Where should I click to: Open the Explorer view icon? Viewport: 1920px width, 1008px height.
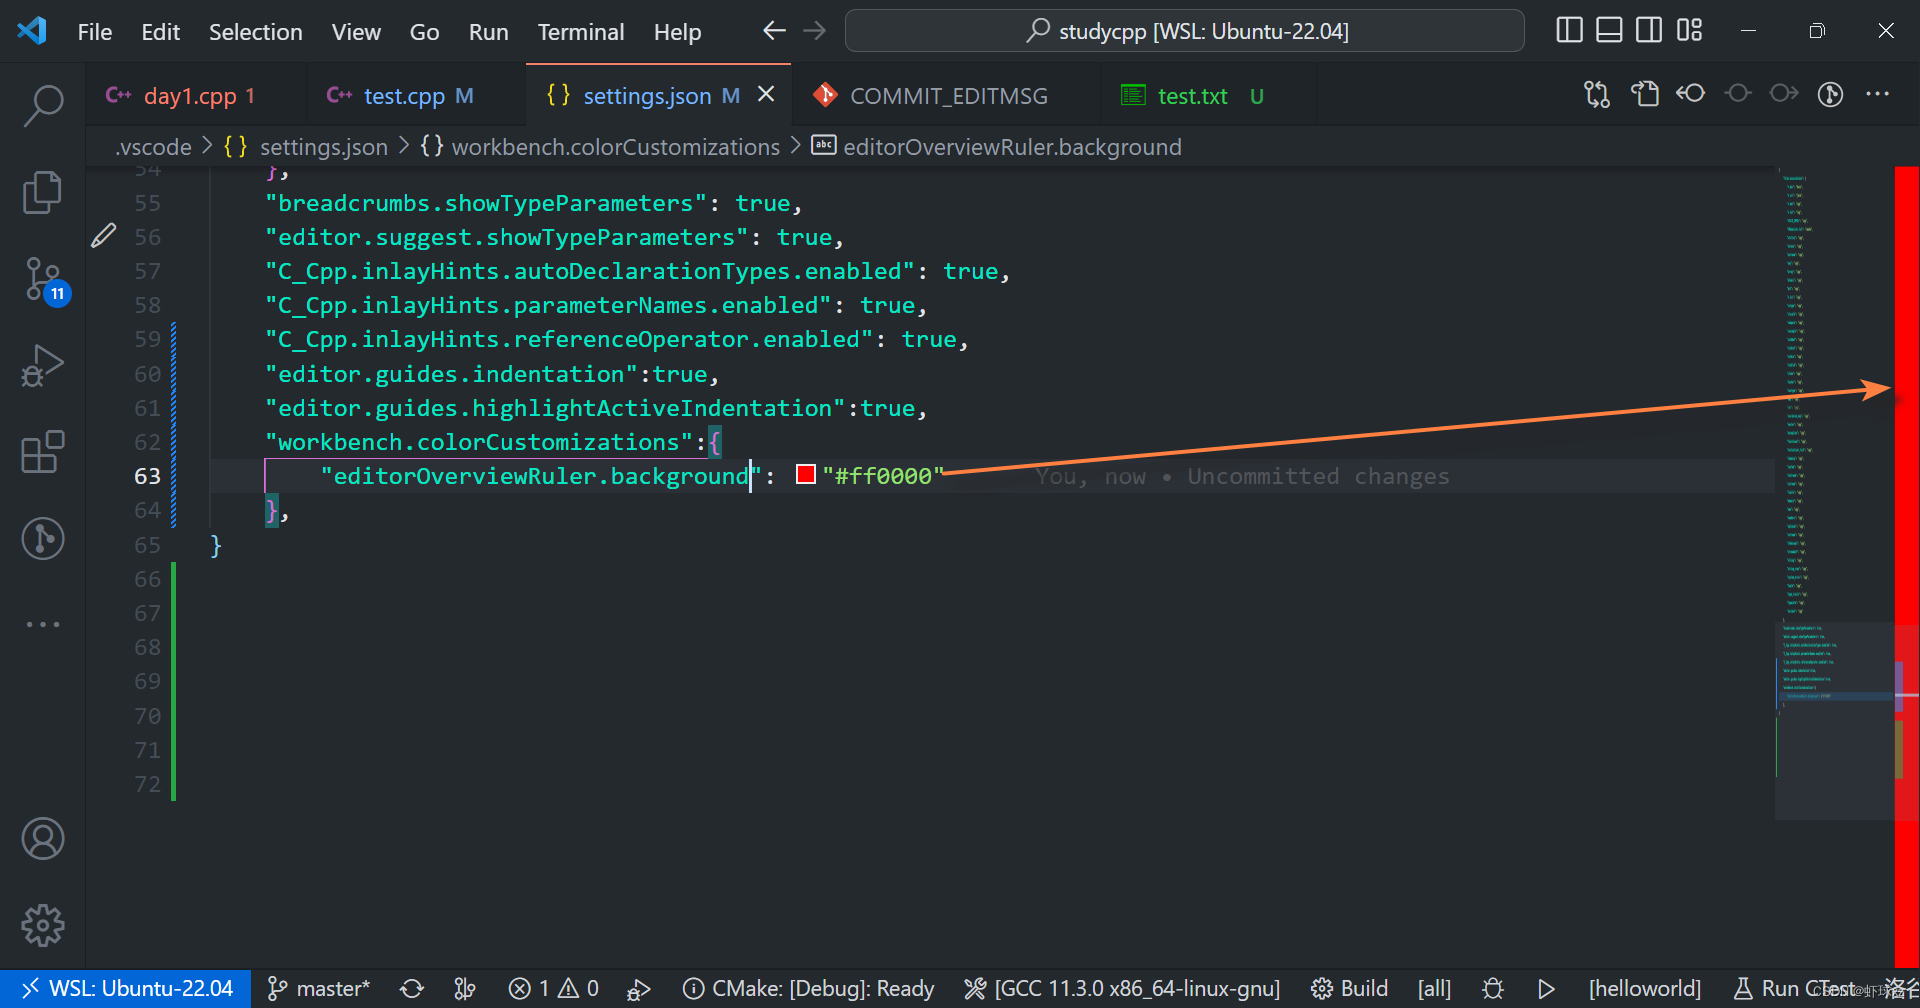[43, 192]
